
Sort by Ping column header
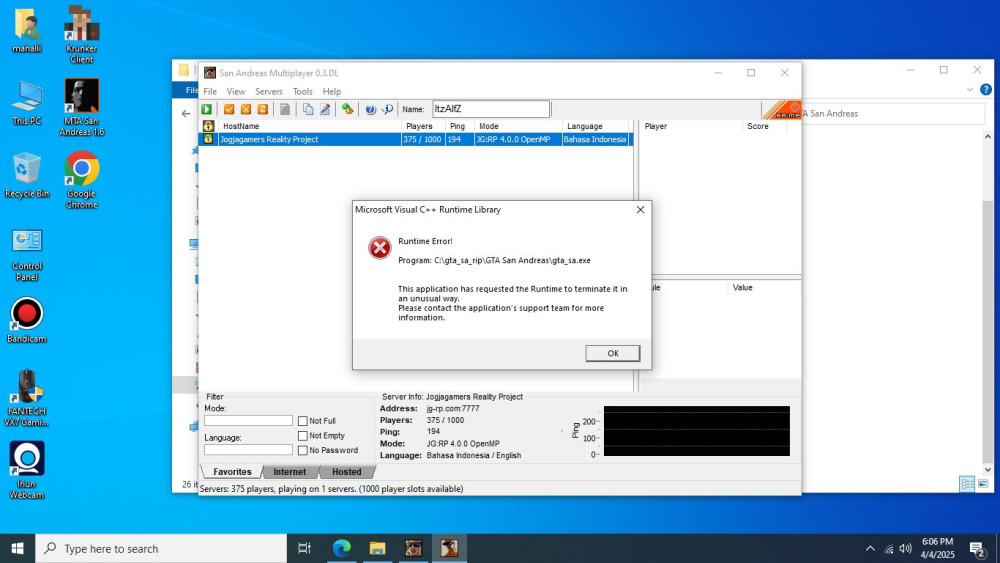tap(459, 126)
